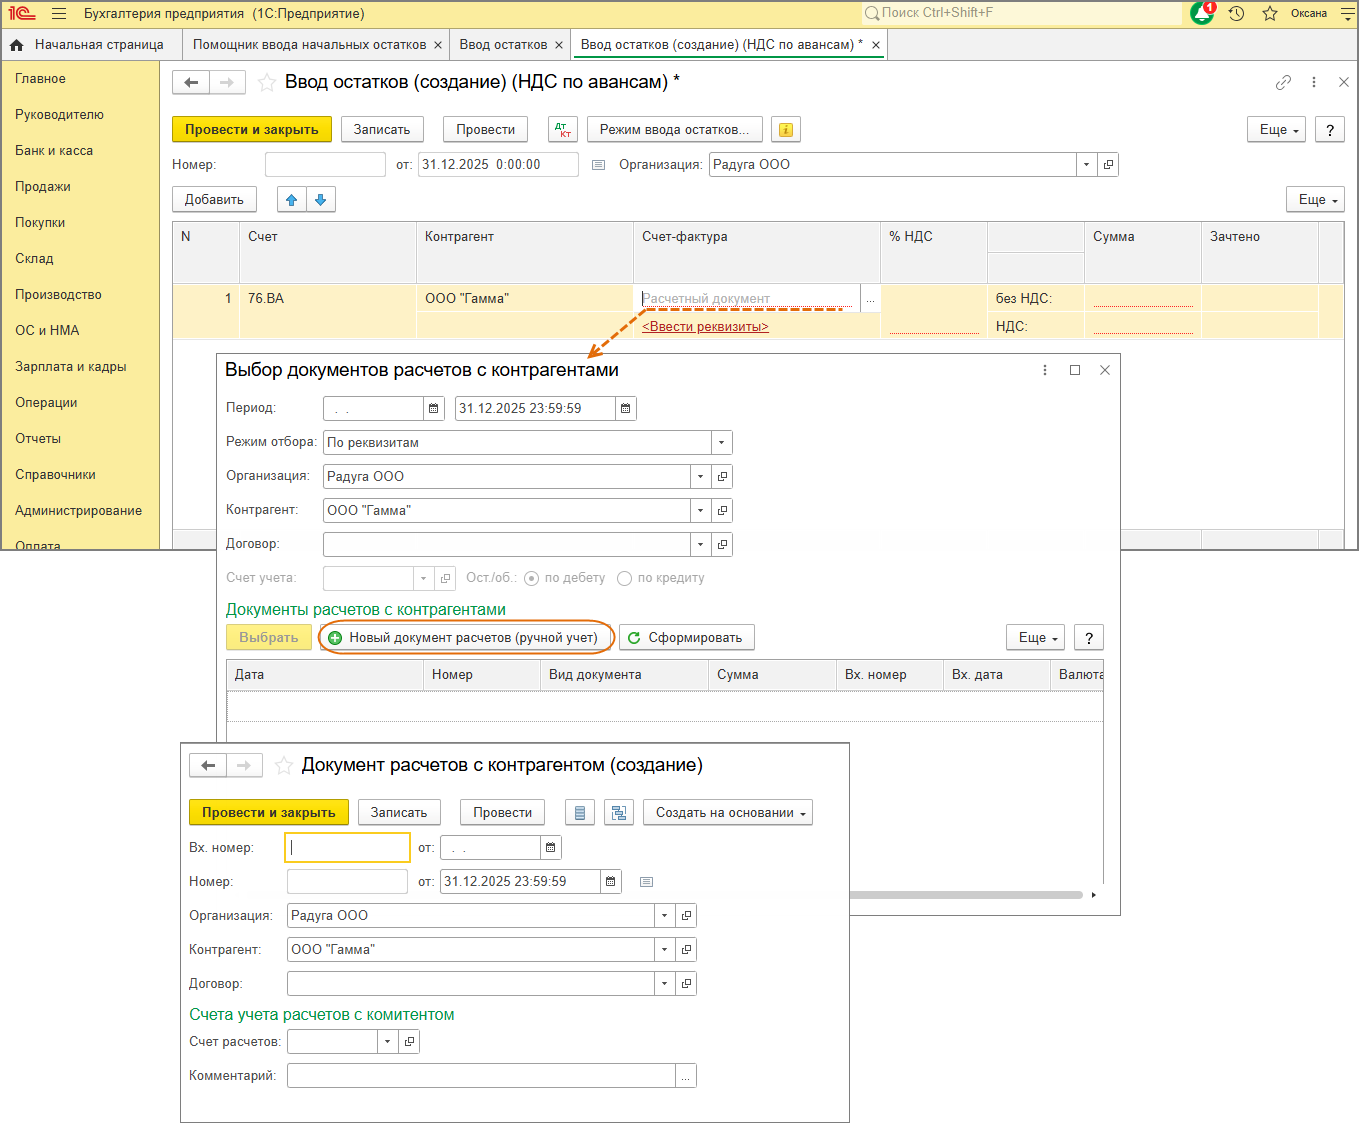
Task: Click the home icon of Начальная страница
Action: click(x=17, y=45)
